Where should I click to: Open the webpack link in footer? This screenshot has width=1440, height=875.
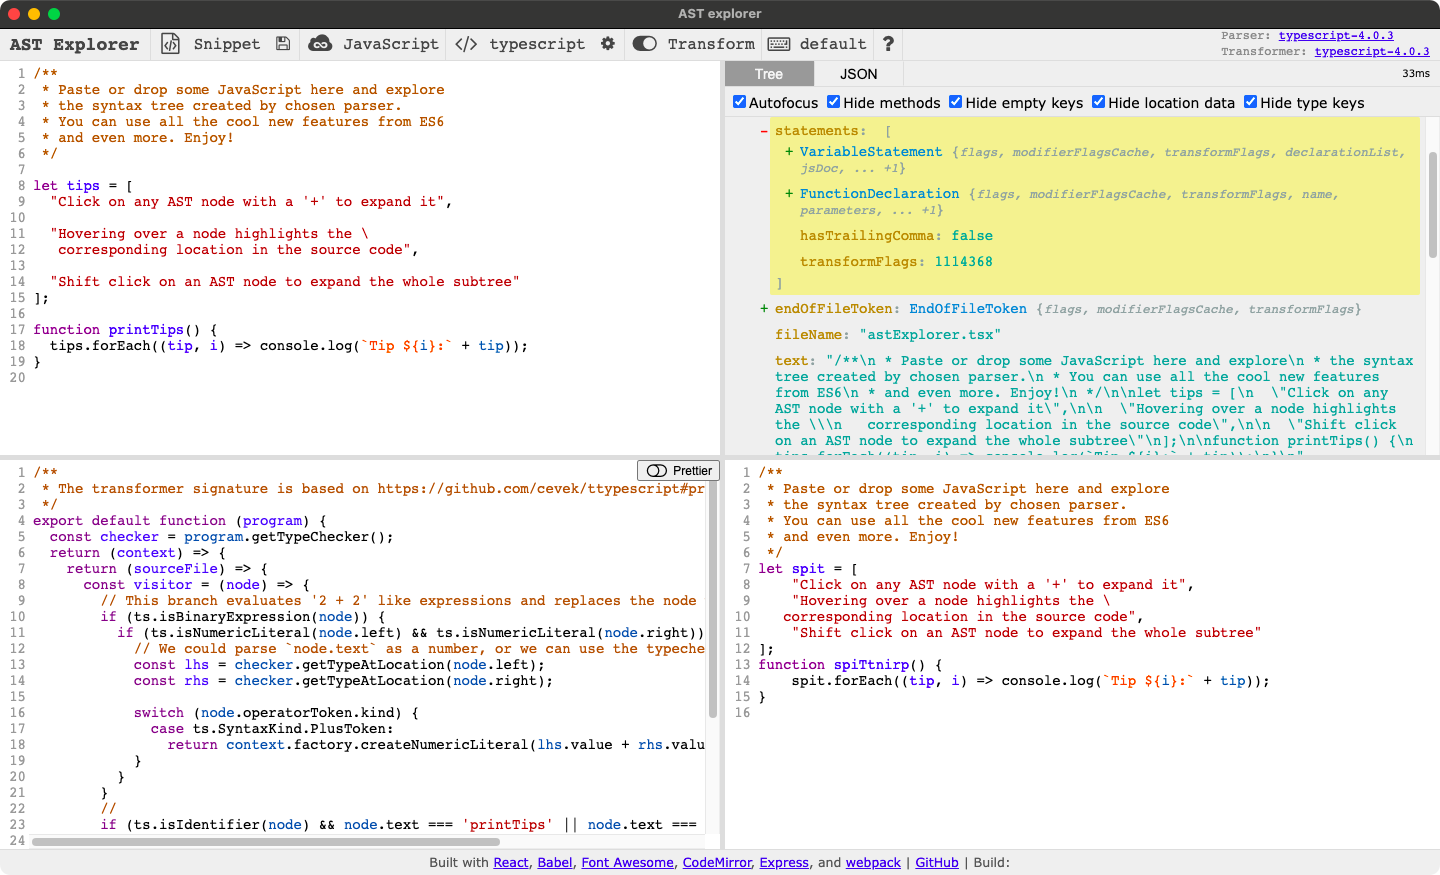click(x=873, y=862)
